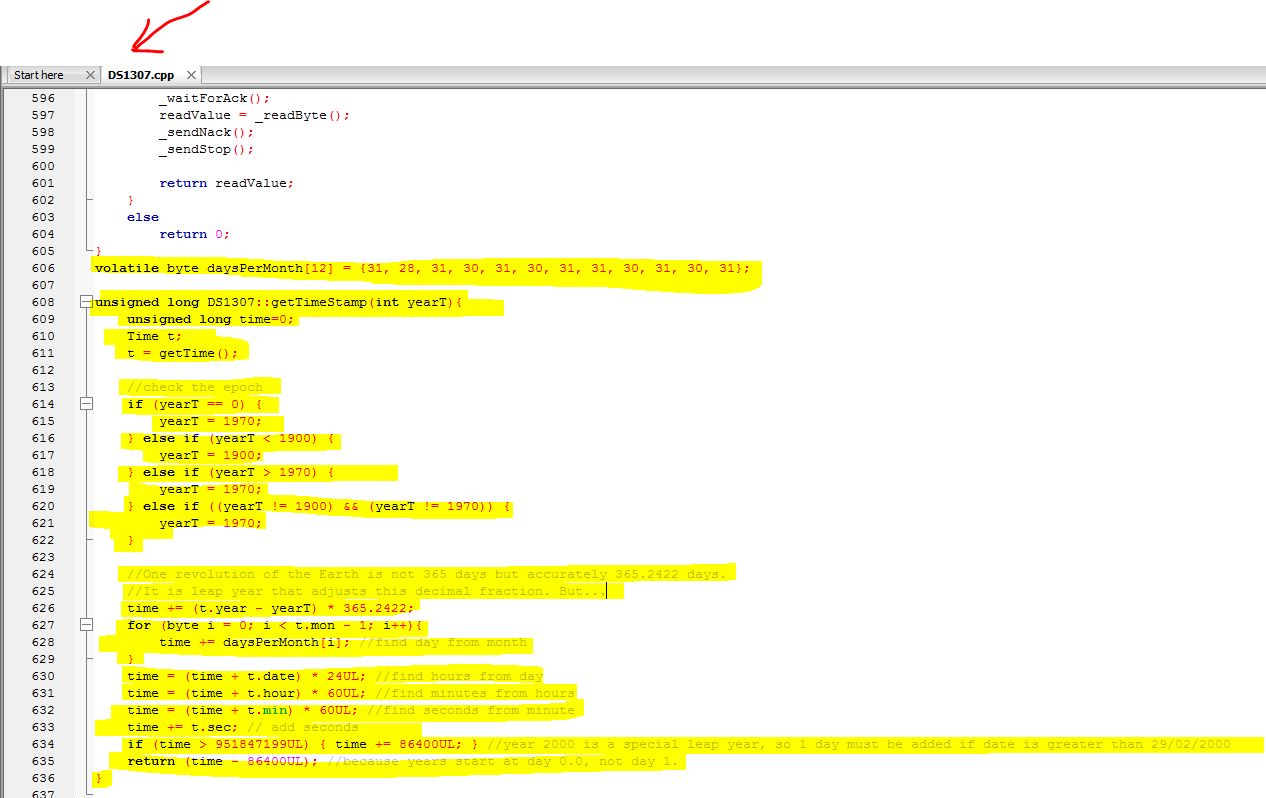Click line number 634 in the margin
The image size is (1266, 798).
[43, 744]
